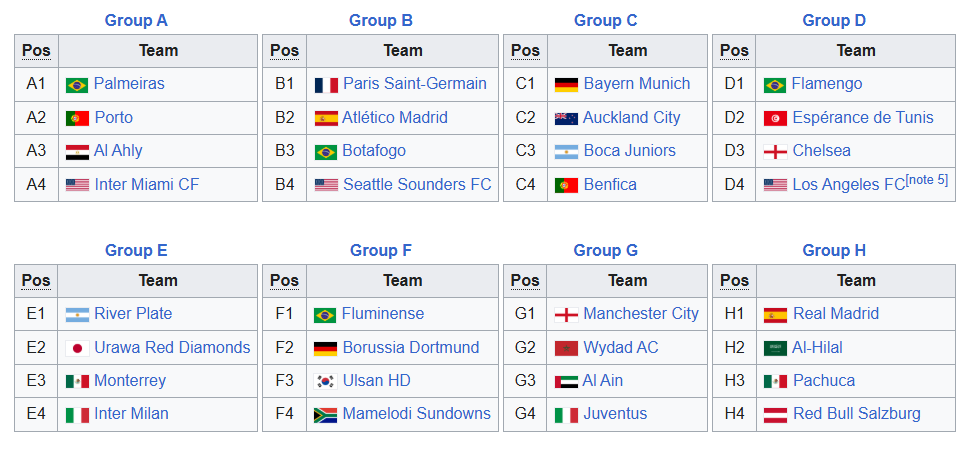Go to the Manchester City page link
The height and width of the screenshot is (455, 972).
(641, 314)
